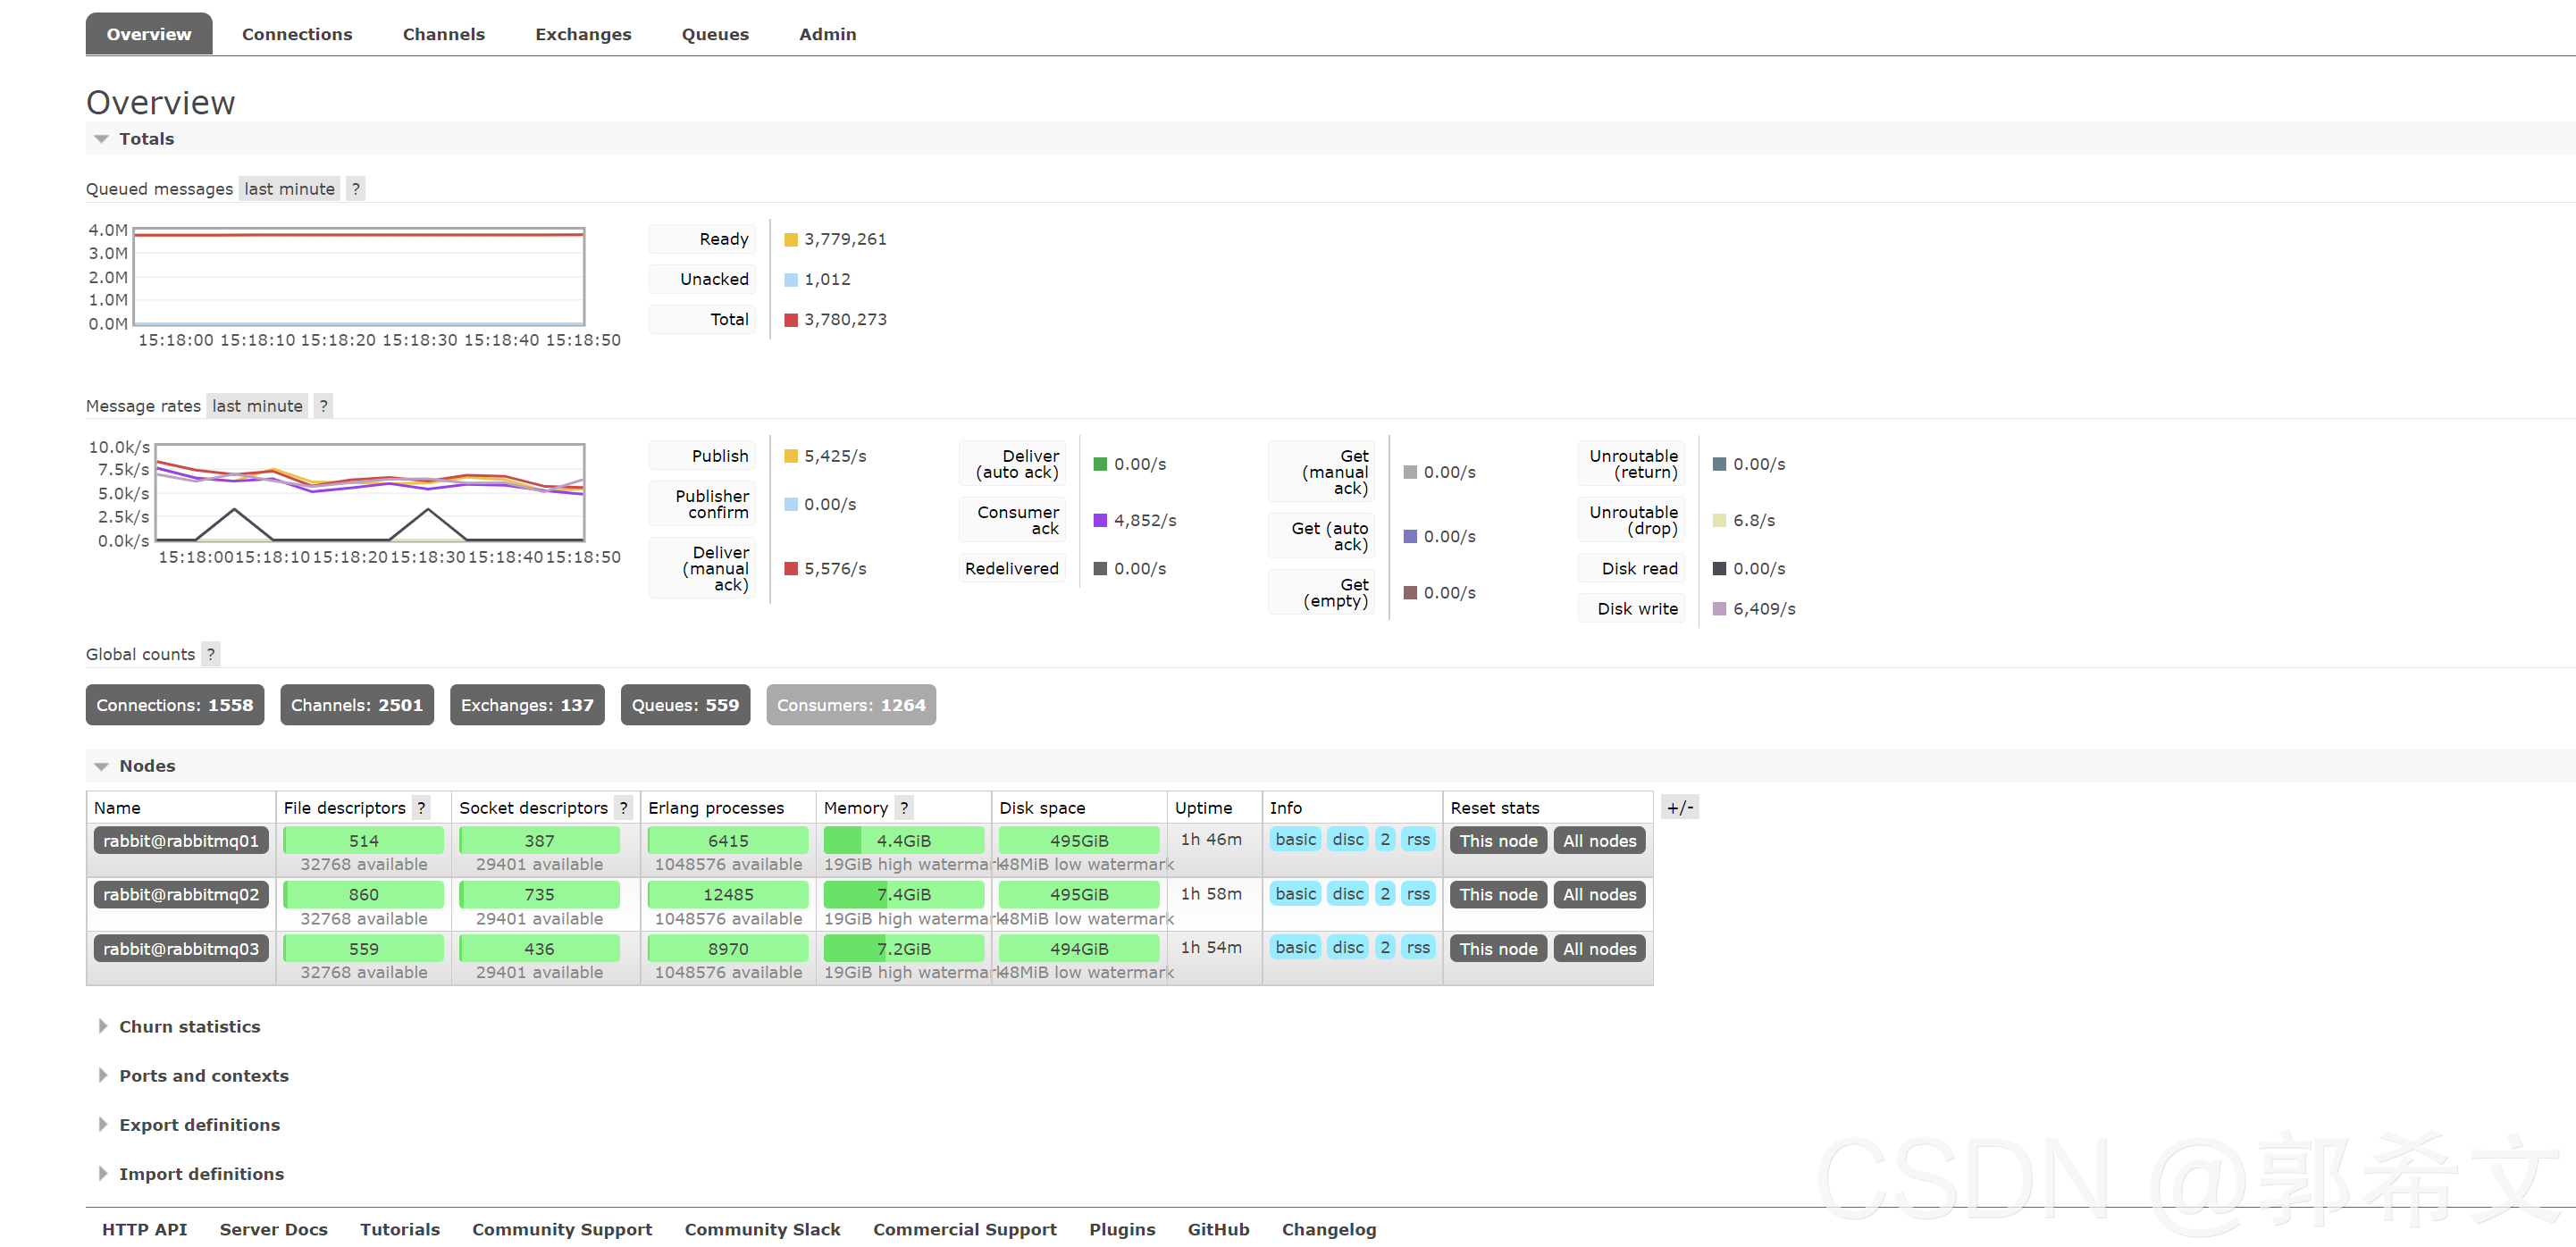The height and width of the screenshot is (1247, 2576).
Task: Expand Churn statistics section
Action: [189, 1027]
